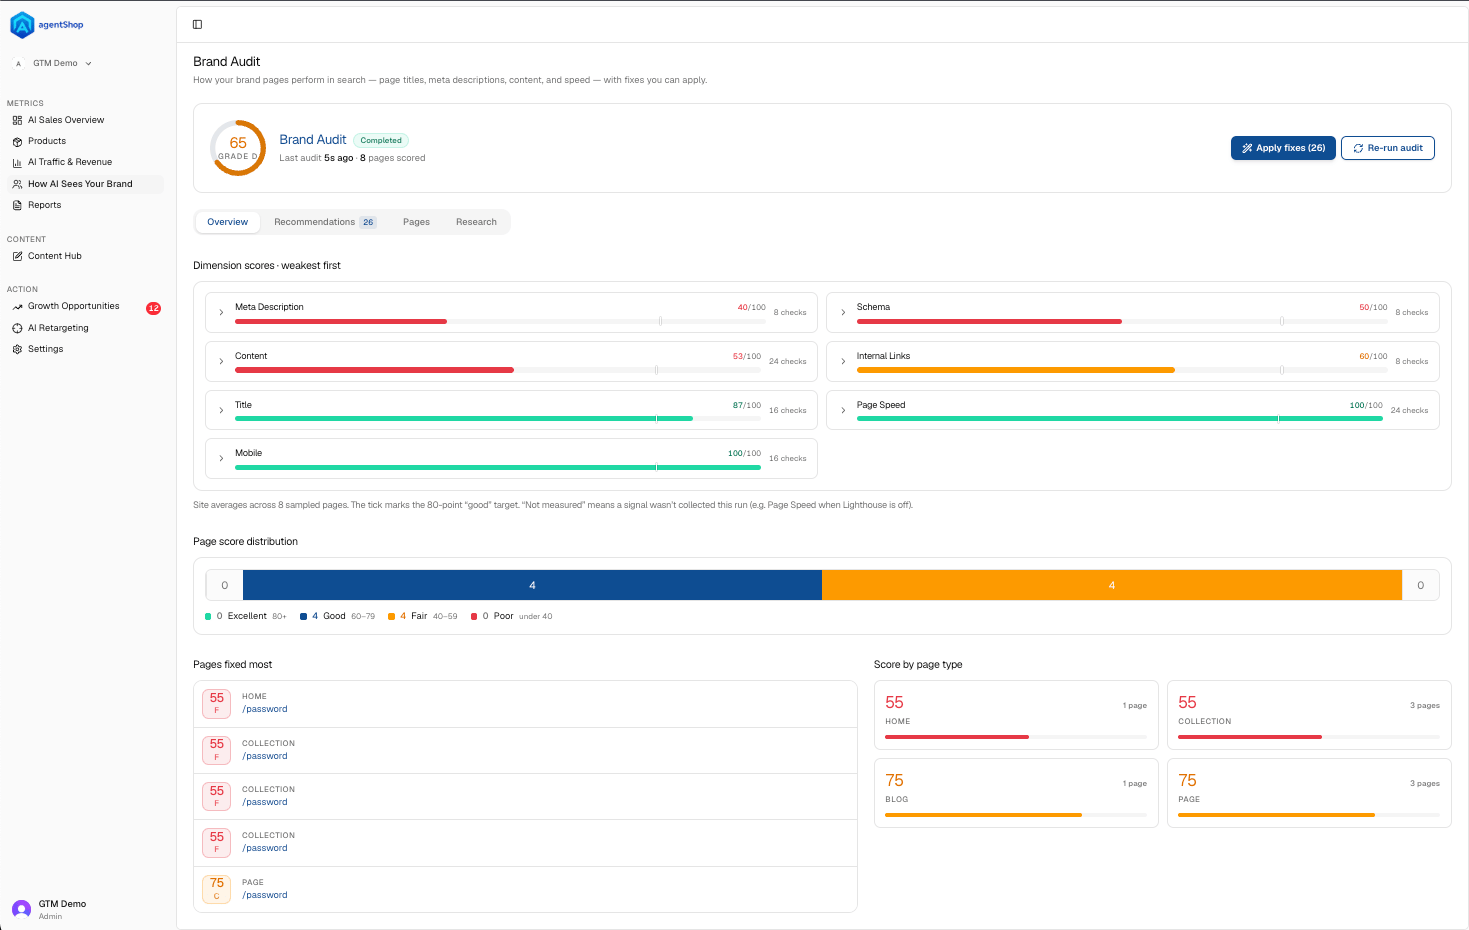
Task: Open Settings gear icon in sidebar
Action: [17, 349]
